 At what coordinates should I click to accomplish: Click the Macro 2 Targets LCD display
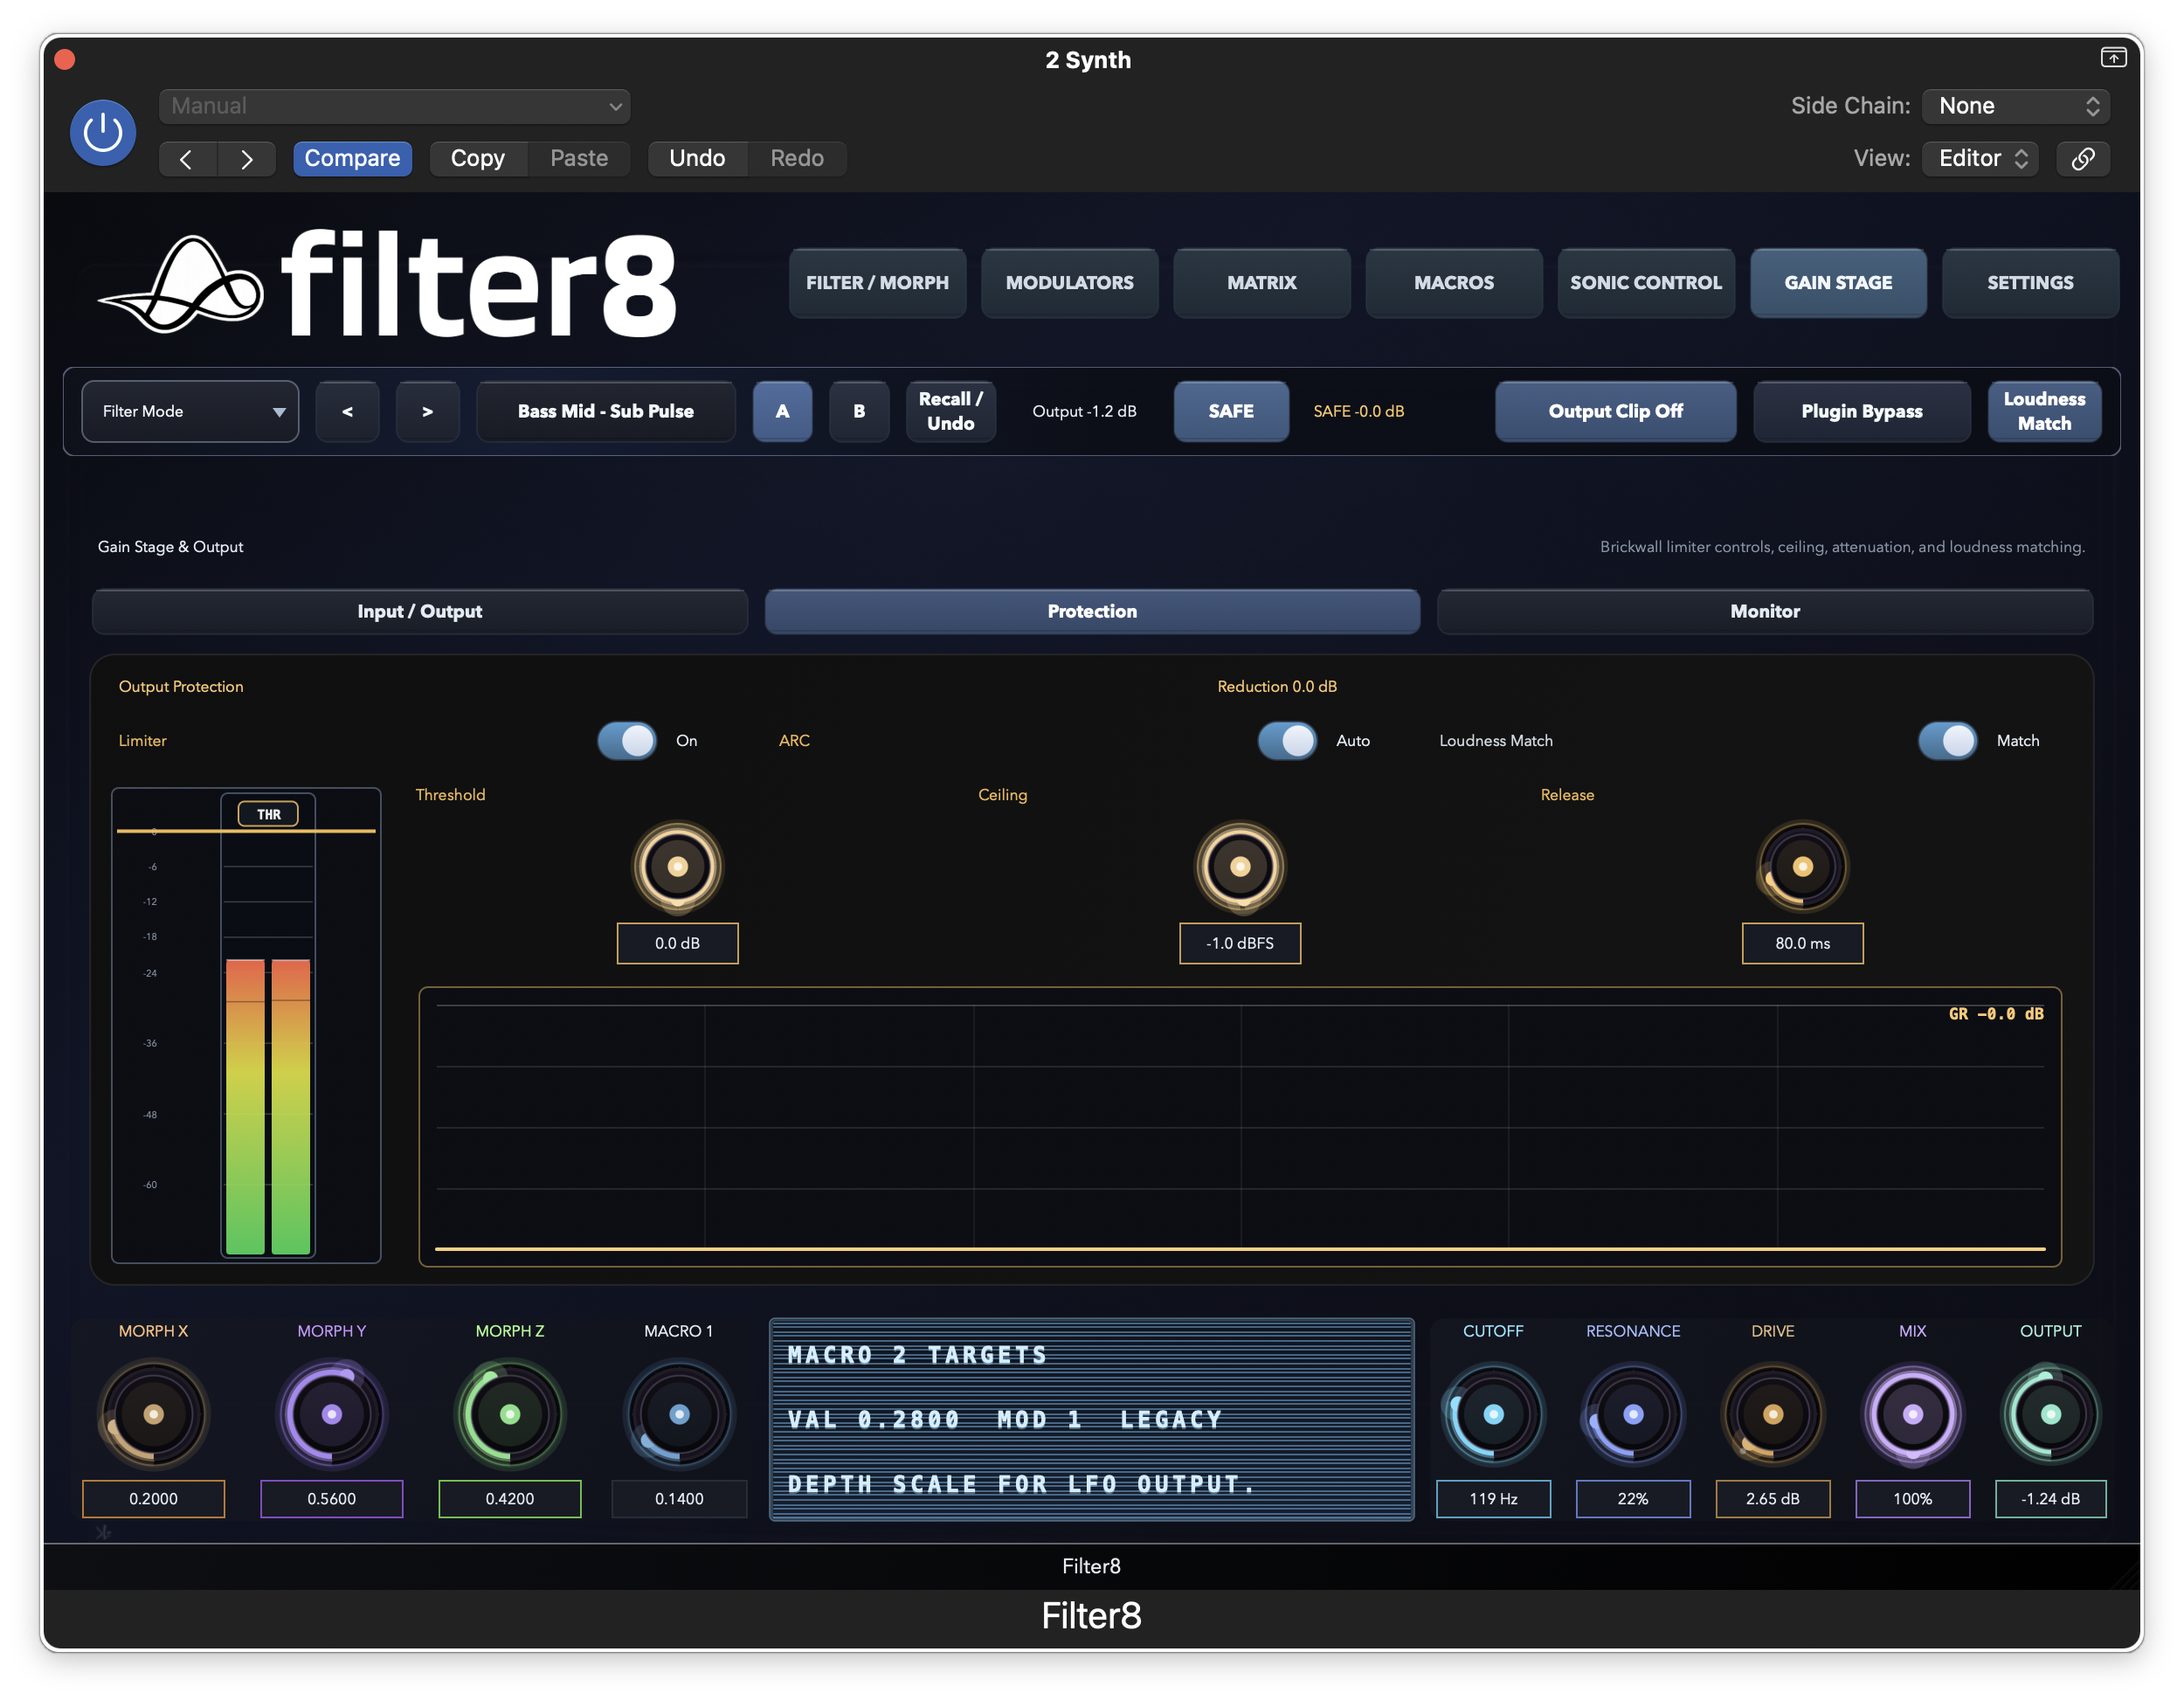1091,1419
